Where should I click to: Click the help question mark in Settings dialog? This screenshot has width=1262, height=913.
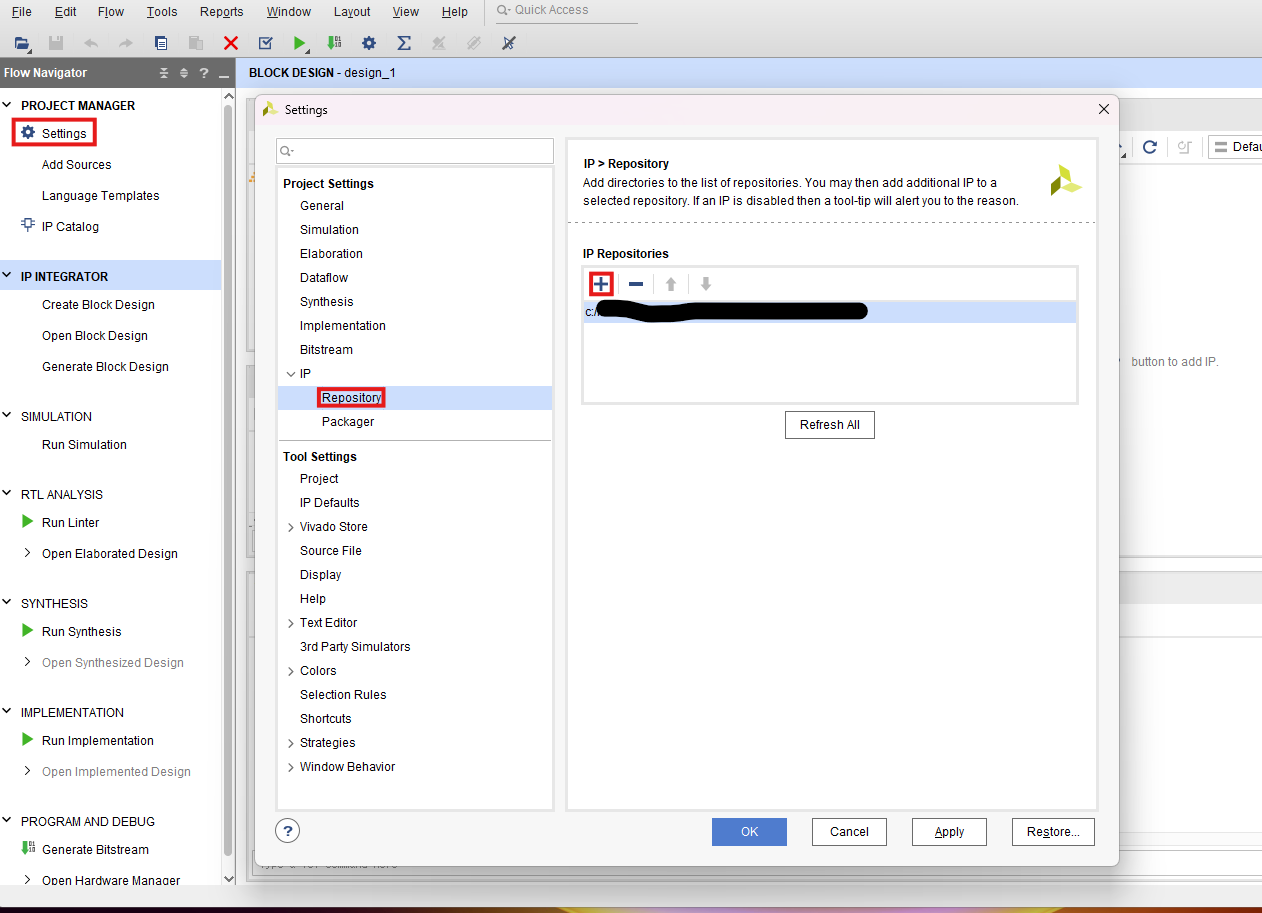[x=287, y=831]
